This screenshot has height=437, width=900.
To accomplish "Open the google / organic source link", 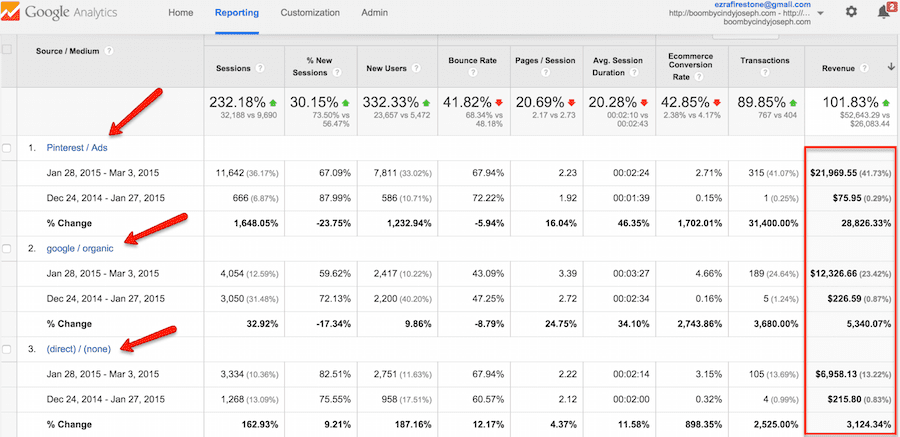I will (80, 249).
